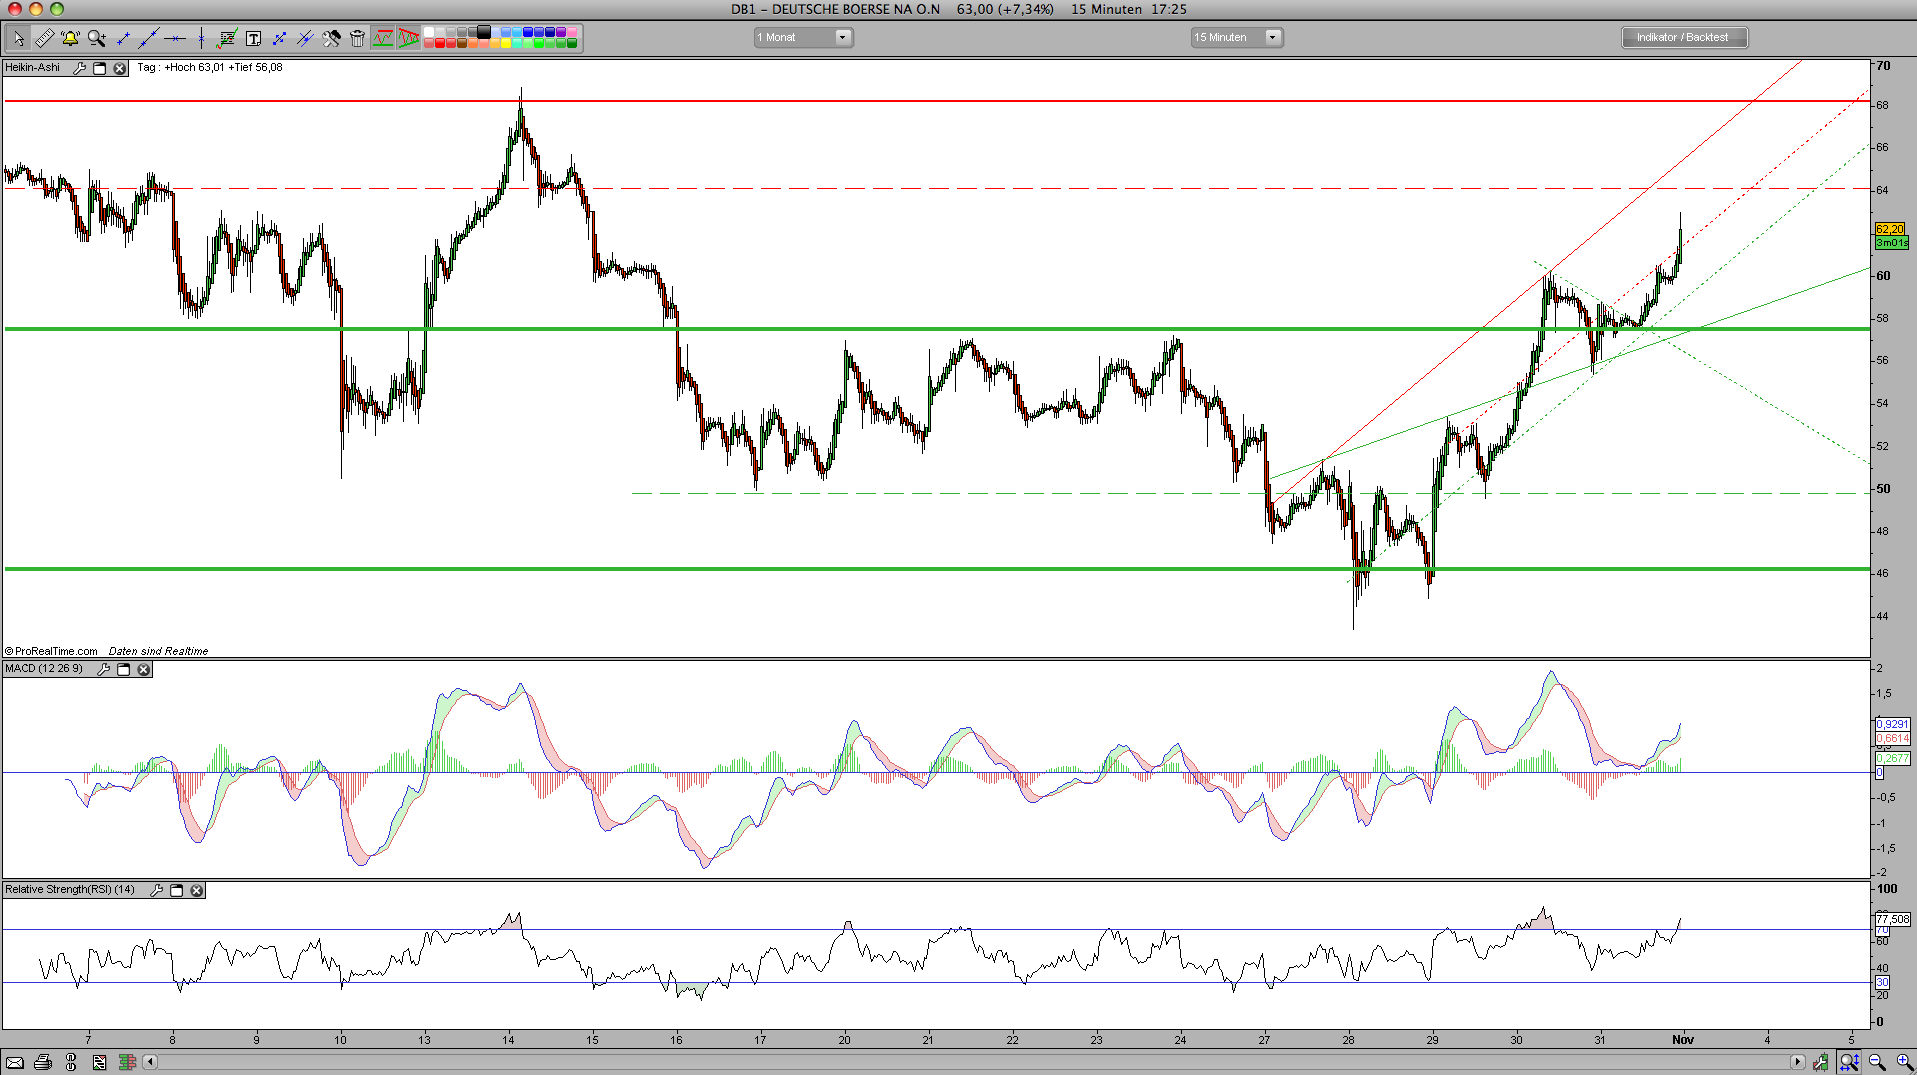Click the chain link icon

tap(71, 1062)
